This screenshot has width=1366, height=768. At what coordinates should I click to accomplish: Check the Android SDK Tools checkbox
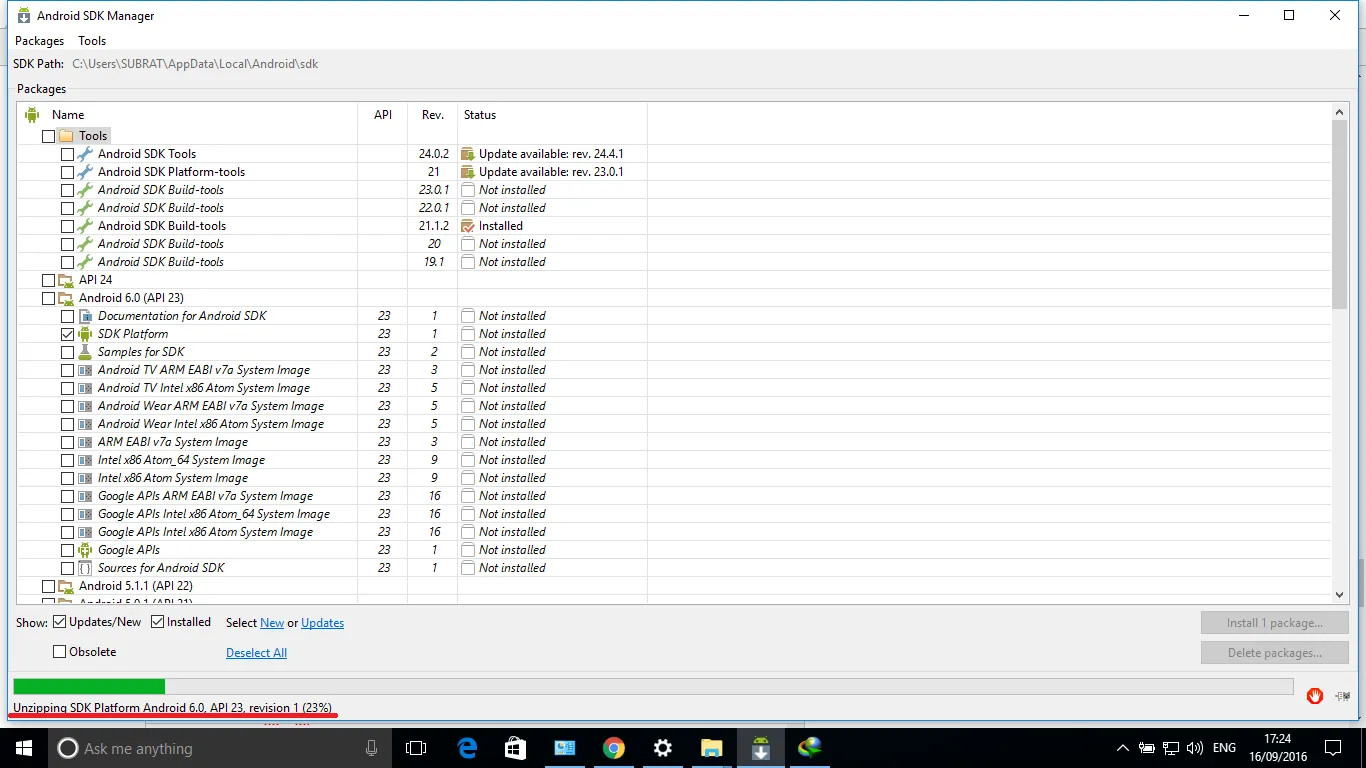coord(67,154)
